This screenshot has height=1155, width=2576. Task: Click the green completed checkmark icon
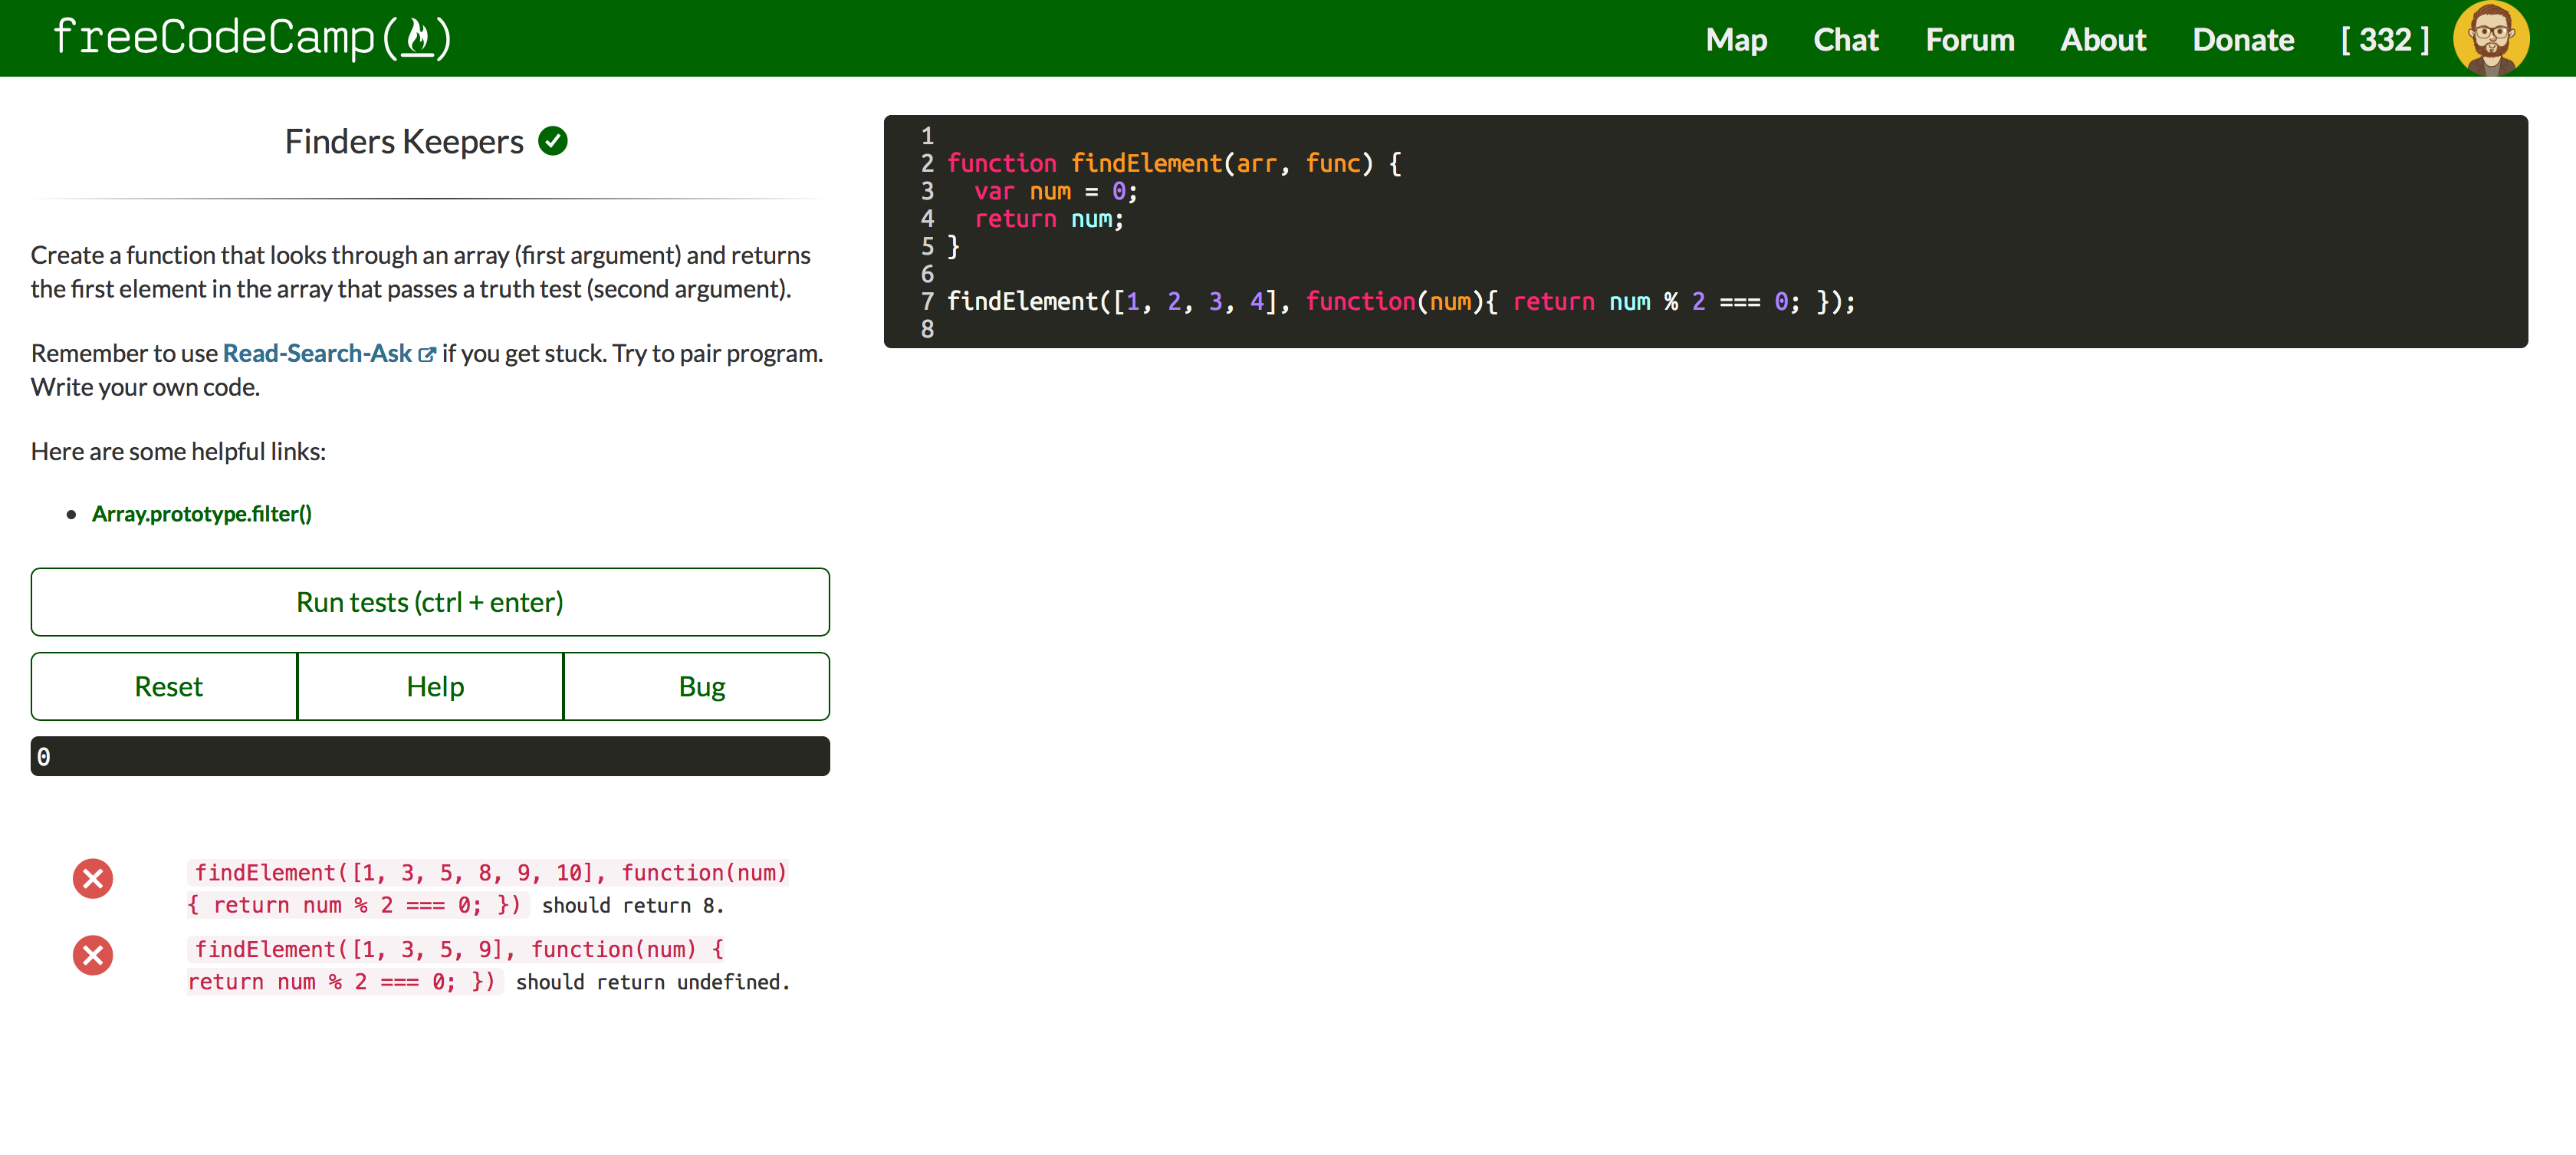[552, 141]
